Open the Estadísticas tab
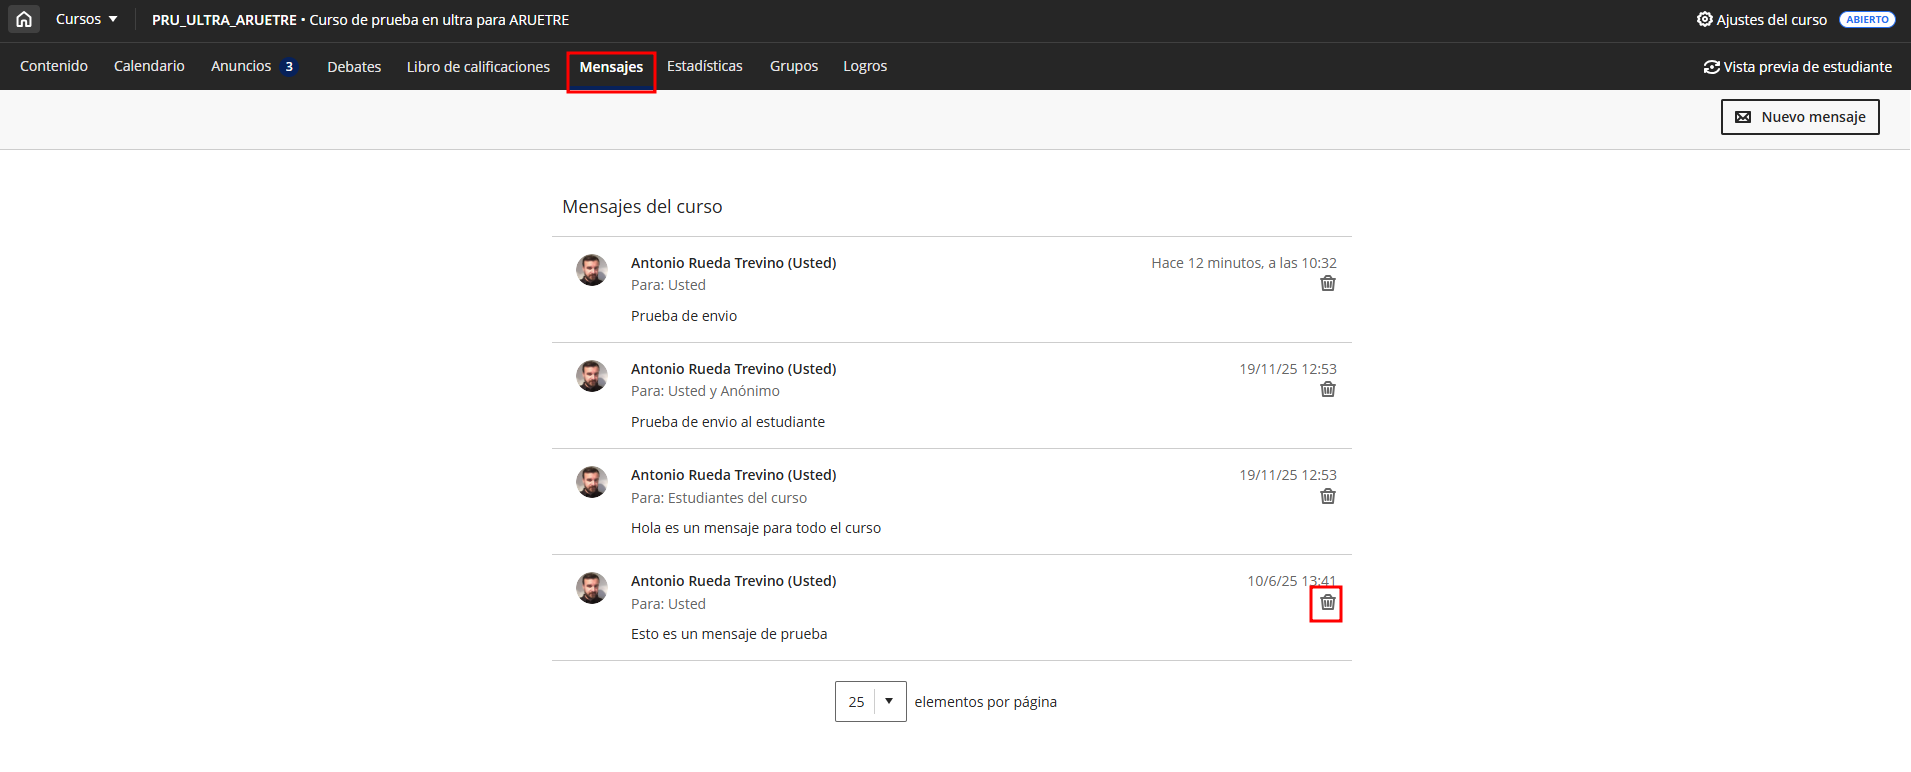 (x=704, y=66)
